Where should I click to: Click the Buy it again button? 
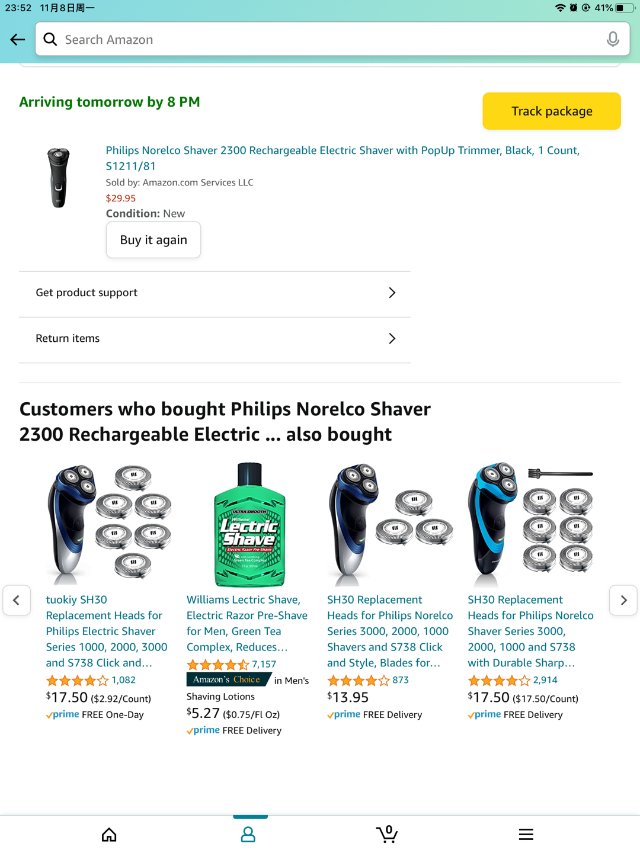[x=153, y=240]
